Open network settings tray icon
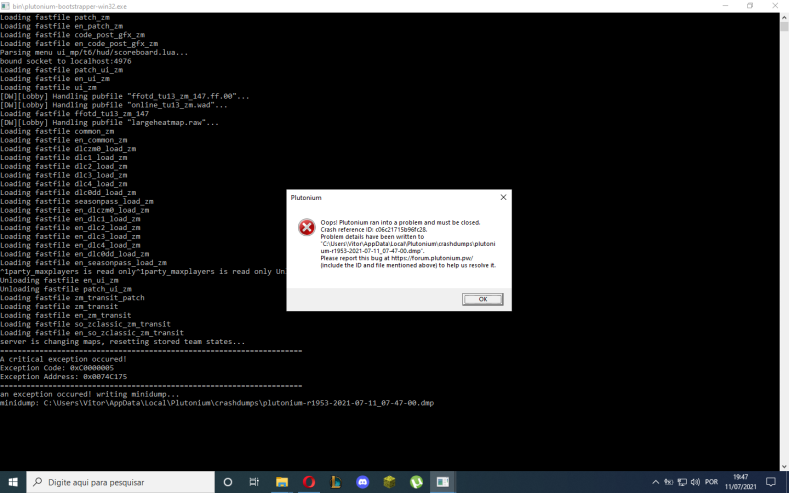 682,482
